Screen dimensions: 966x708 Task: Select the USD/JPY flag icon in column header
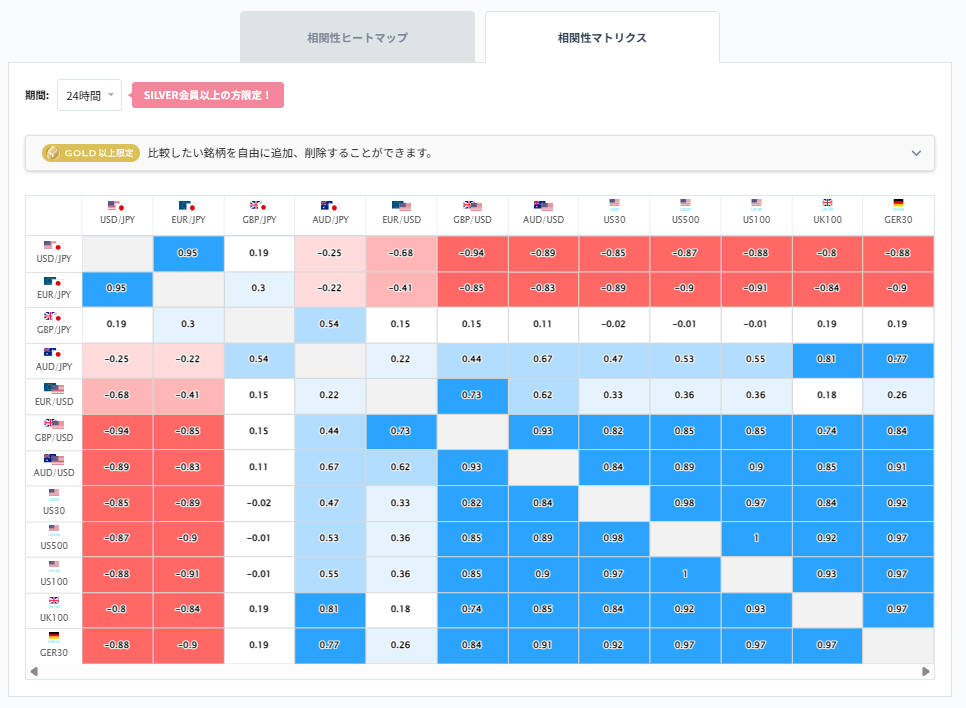[117, 205]
